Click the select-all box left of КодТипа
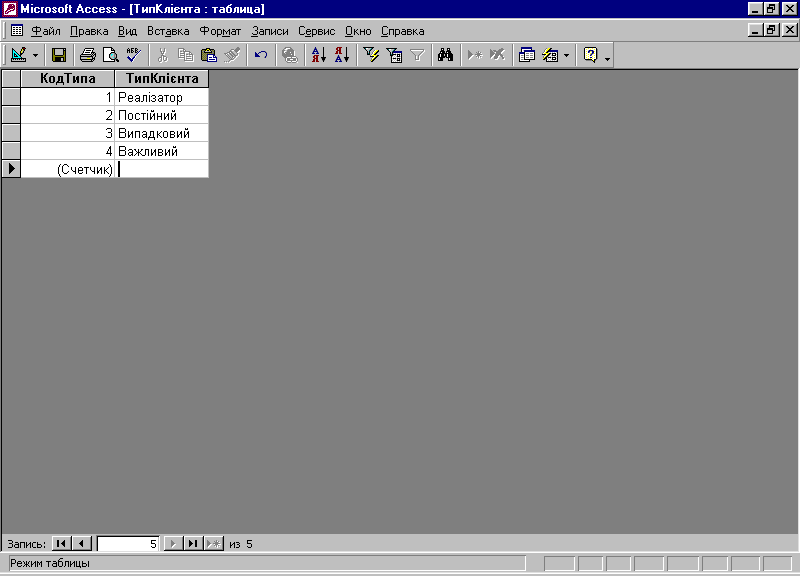 (x=11, y=79)
